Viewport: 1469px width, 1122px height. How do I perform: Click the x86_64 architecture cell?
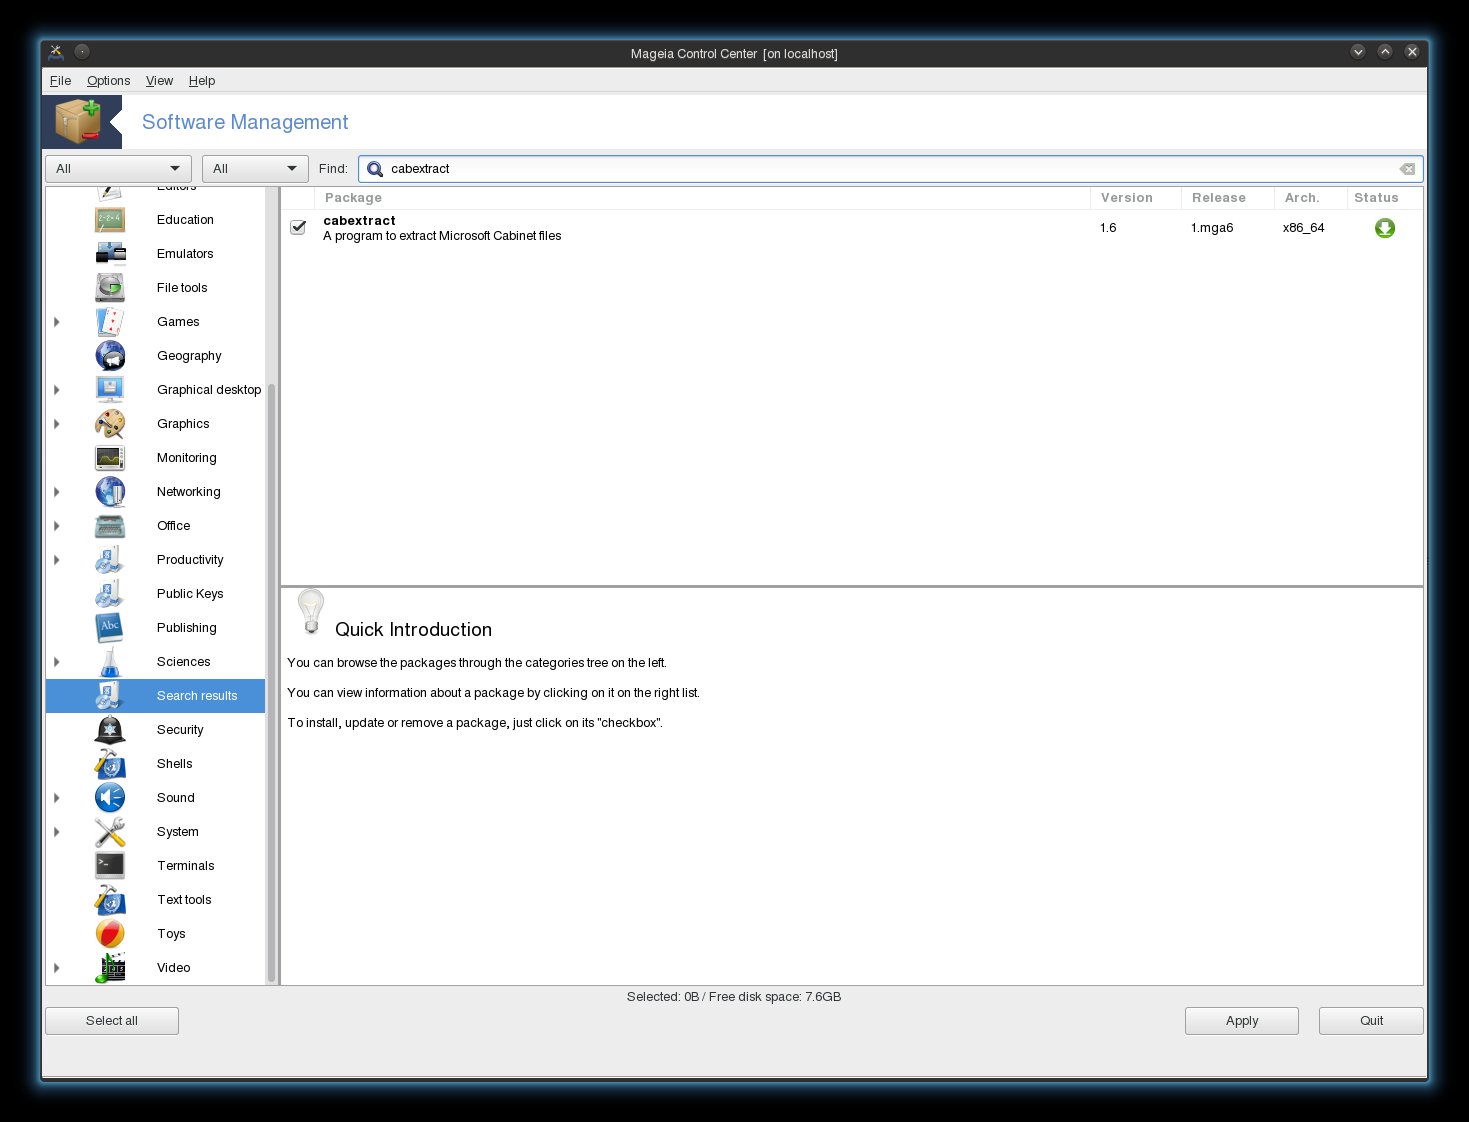[1303, 228]
